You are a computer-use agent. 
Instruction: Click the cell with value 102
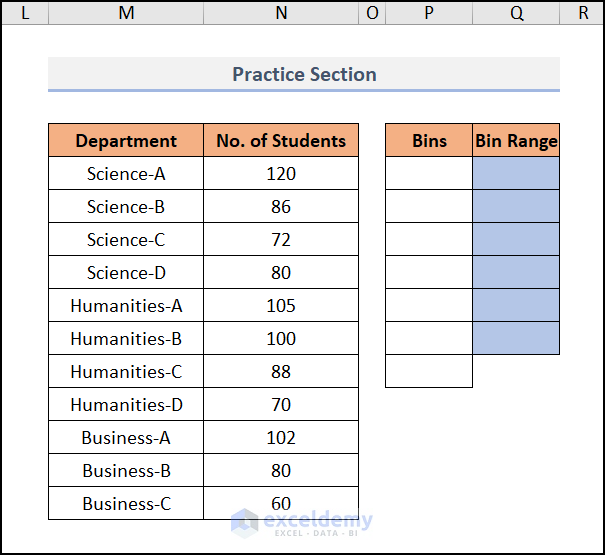(281, 438)
